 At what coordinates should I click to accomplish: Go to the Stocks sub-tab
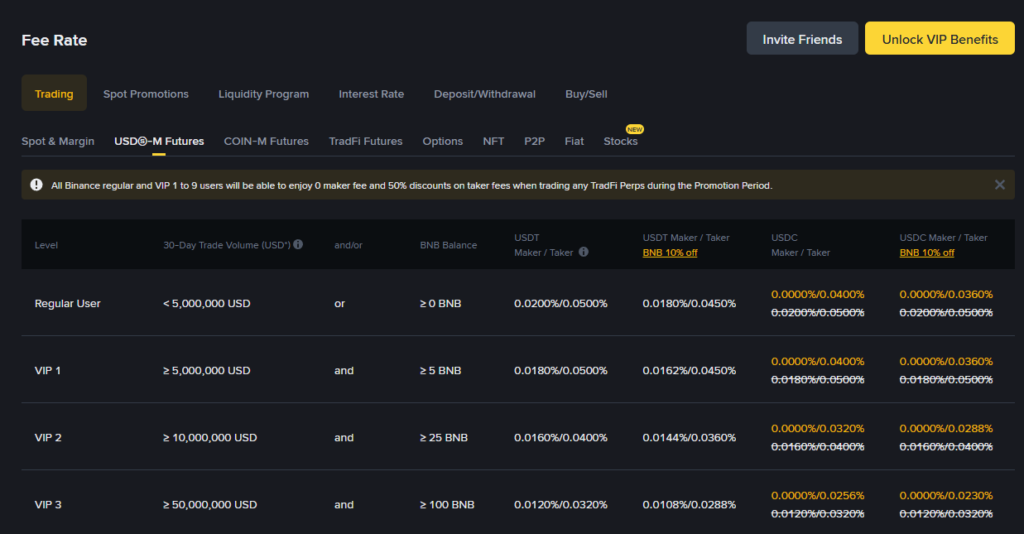(x=620, y=141)
